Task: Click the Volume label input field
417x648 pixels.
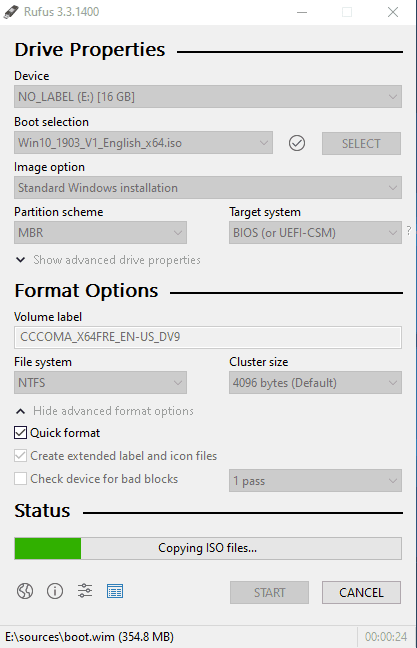Action: (208, 337)
